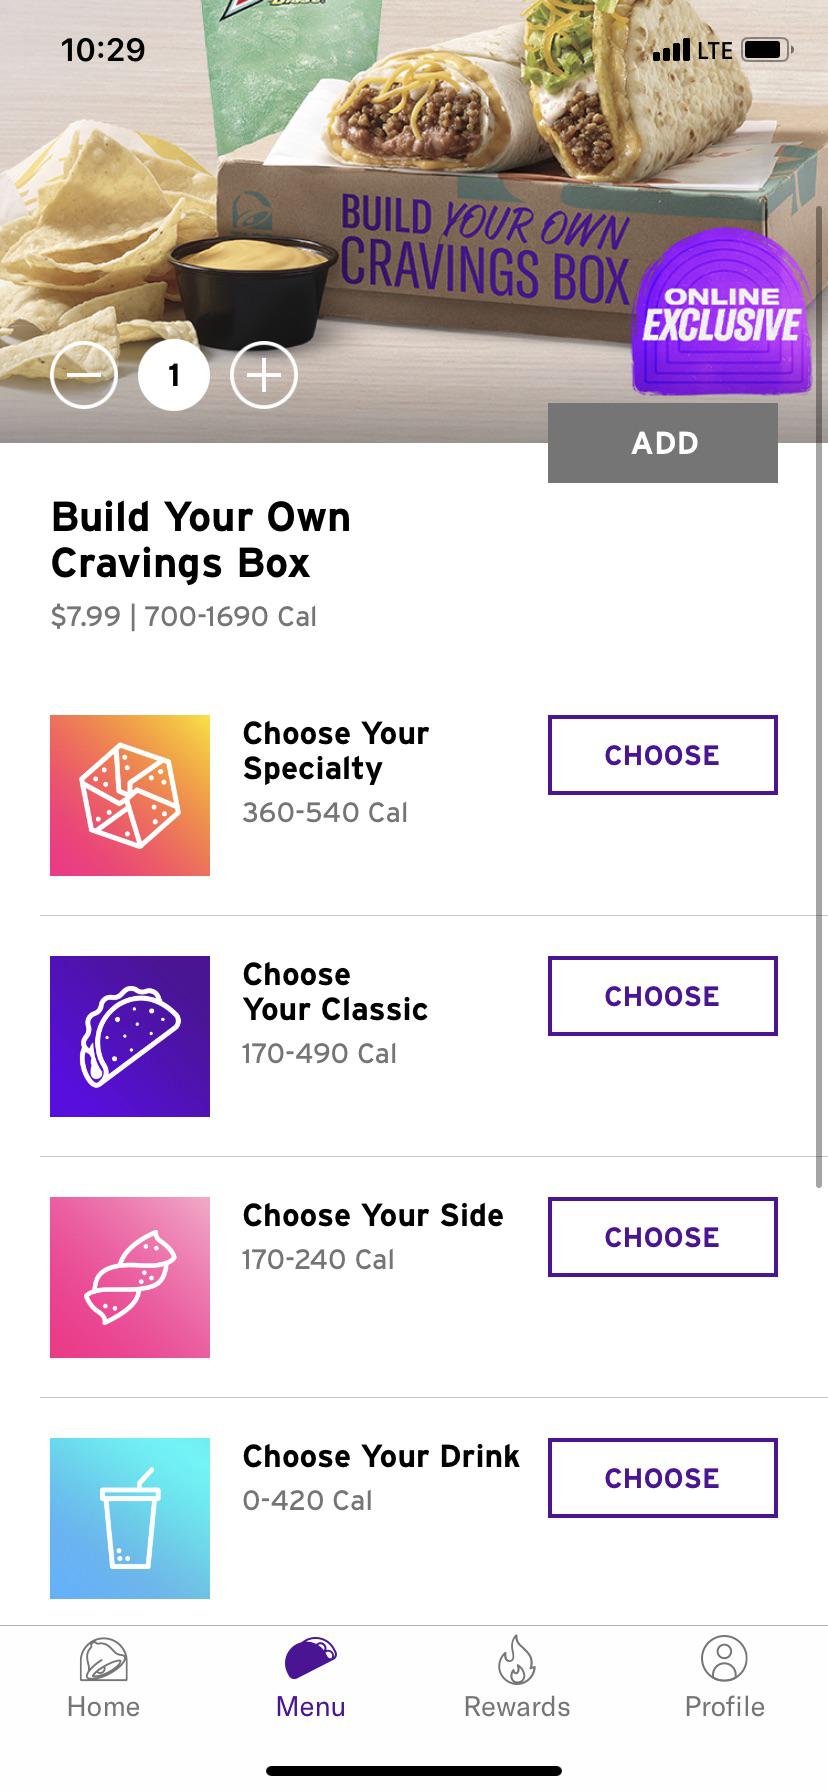Tap the minus quantity button
828x1792 pixels.
click(x=84, y=375)
